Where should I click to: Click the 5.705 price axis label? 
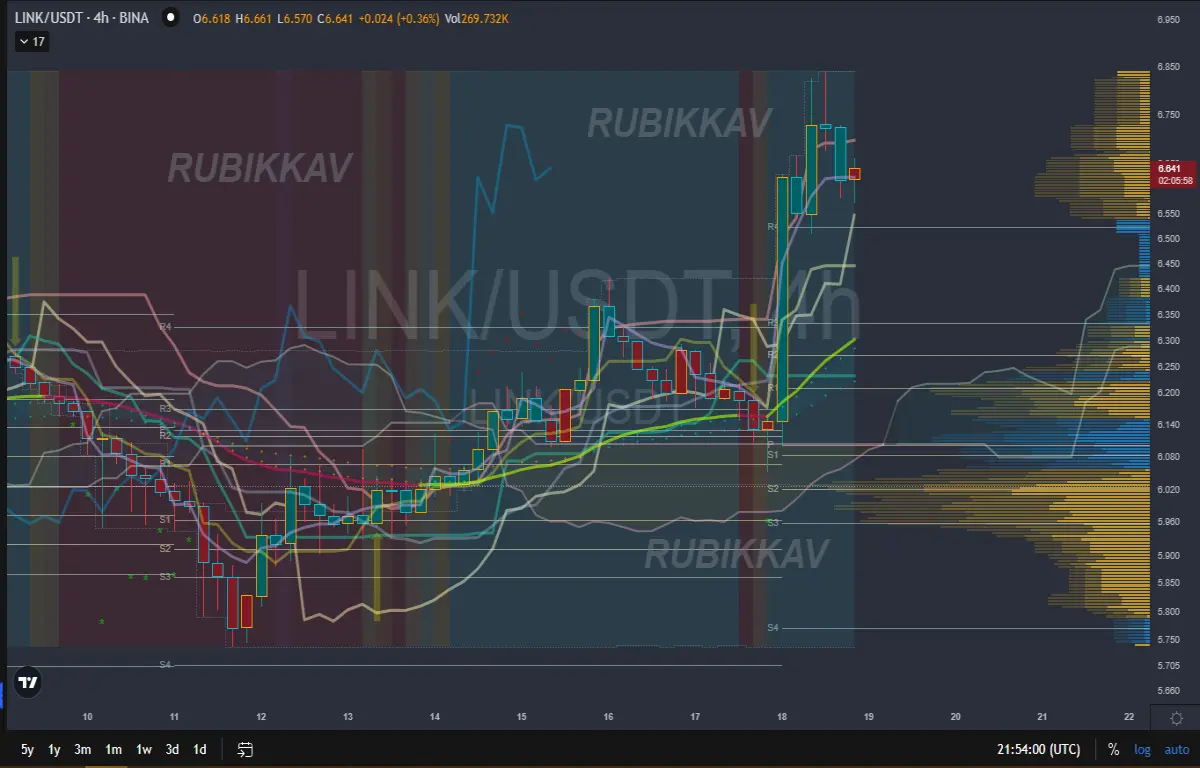[x=1168, y=665]
